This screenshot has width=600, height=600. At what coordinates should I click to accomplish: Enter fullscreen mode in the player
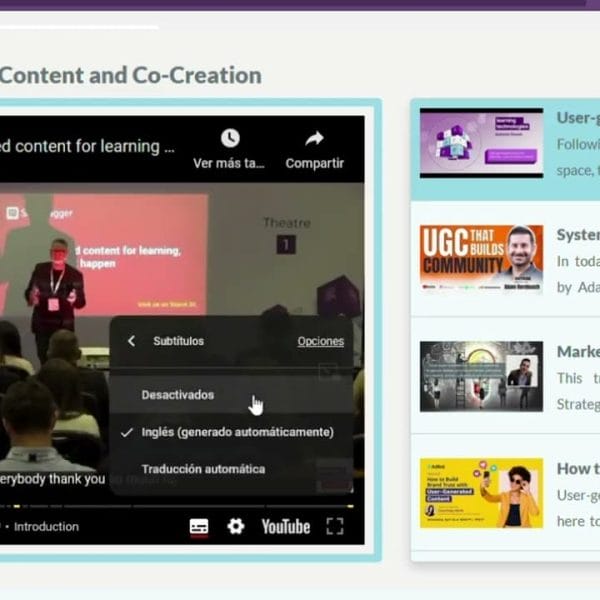[x=335, y=526]
